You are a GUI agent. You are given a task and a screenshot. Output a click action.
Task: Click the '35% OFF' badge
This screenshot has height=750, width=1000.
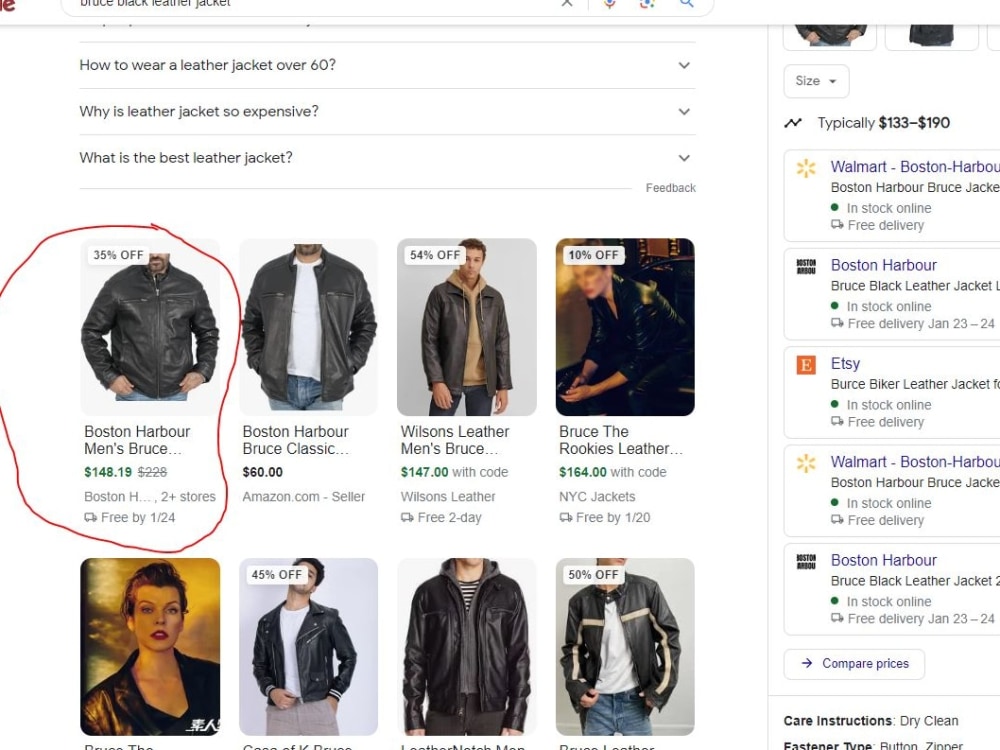coord(118,255)
